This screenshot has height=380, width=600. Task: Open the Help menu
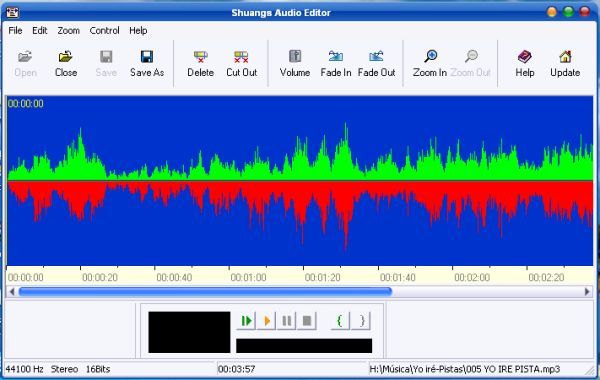(x=138, y=31)
